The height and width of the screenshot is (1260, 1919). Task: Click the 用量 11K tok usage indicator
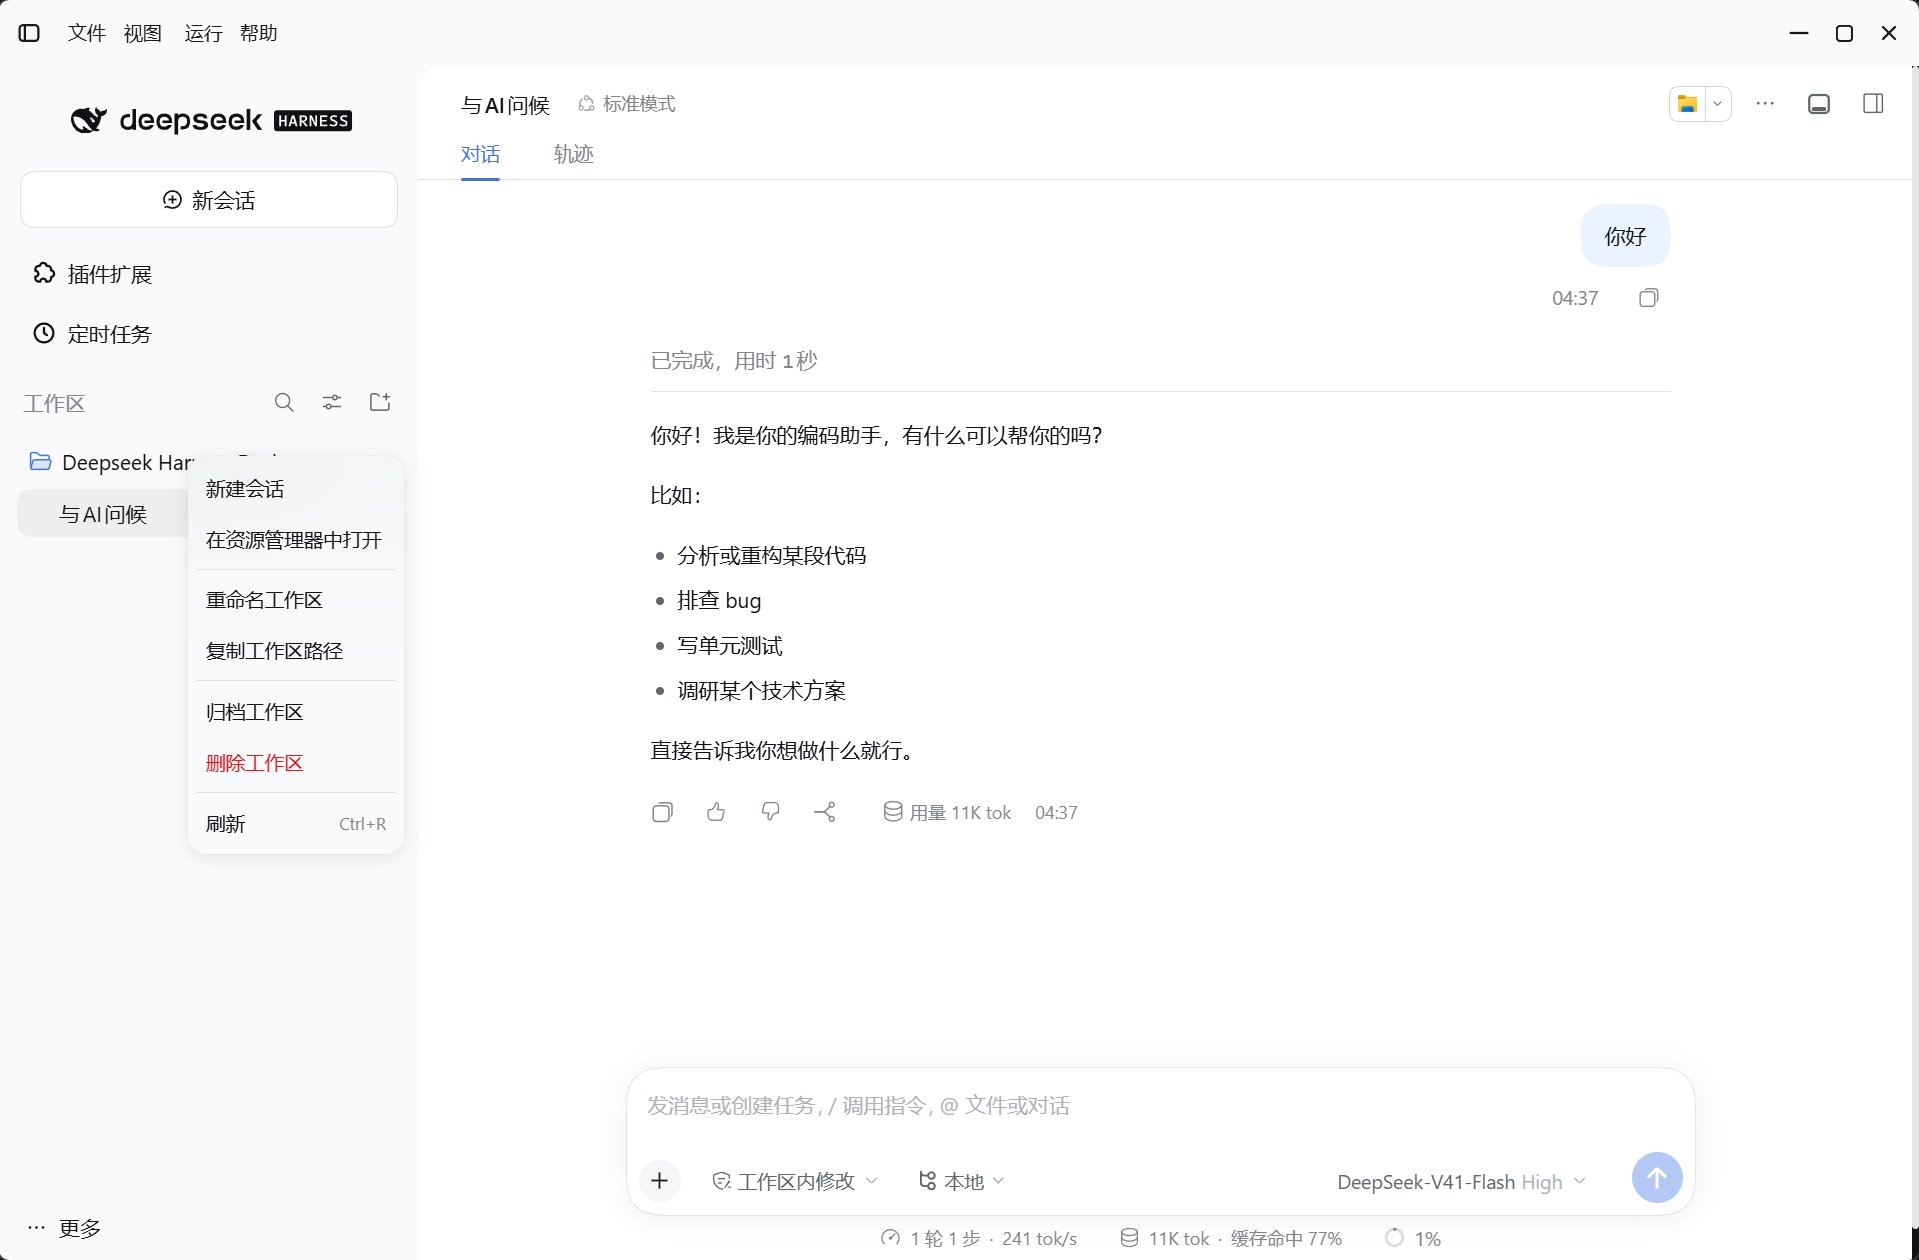pos(947,812)
